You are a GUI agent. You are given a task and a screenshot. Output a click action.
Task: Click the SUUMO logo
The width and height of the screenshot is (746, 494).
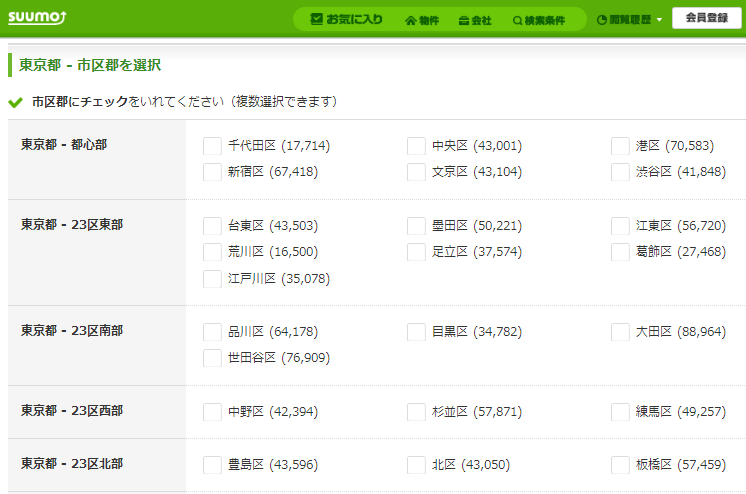38,17
